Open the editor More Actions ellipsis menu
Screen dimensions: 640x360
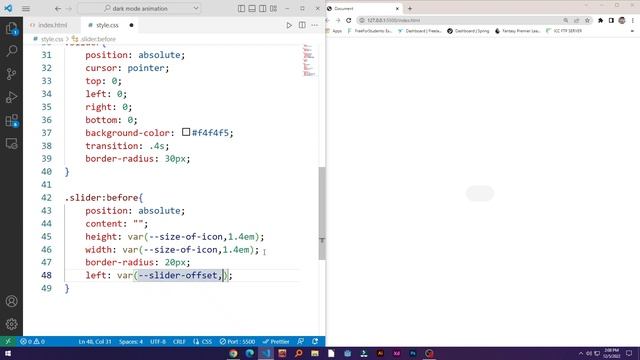click(x=315, y=25)
